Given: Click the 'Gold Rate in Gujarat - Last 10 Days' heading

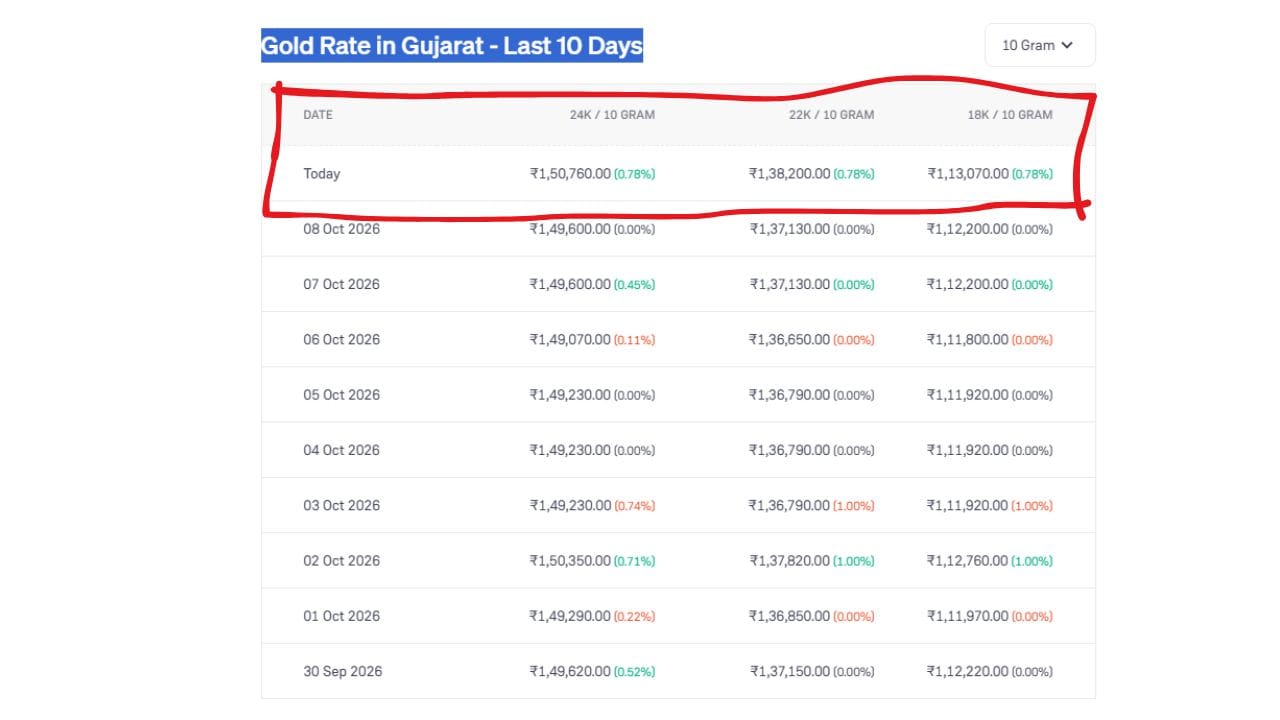Looking at the screenshot, I should pyautogui.click(x=452, y=46).
